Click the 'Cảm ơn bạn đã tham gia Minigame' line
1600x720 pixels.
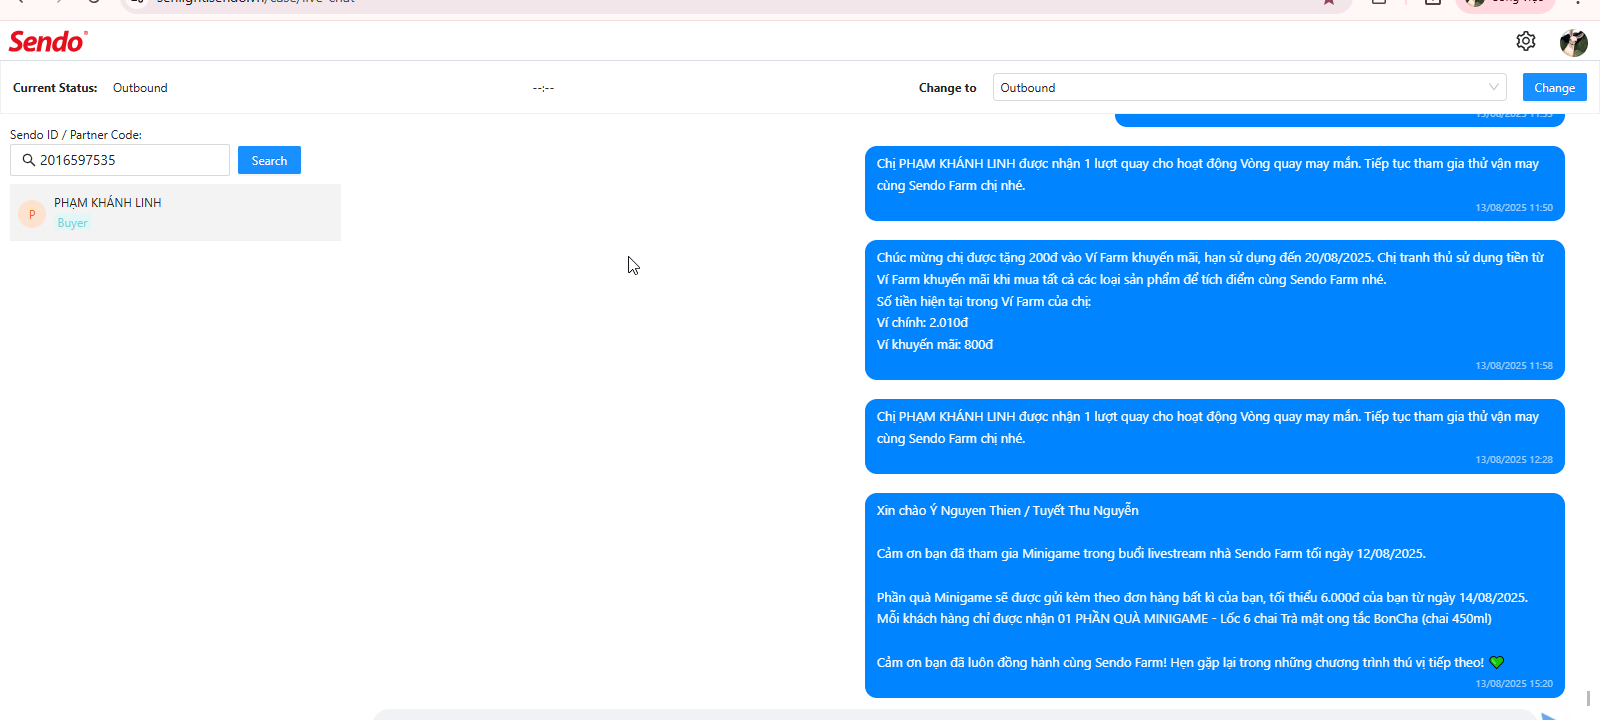1151,554
